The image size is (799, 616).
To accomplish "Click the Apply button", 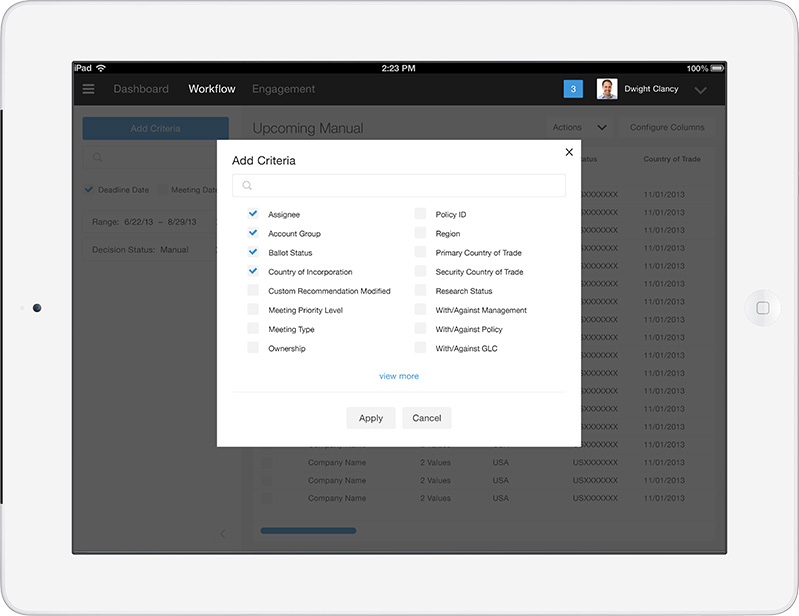I will click(x=371, y=418).
